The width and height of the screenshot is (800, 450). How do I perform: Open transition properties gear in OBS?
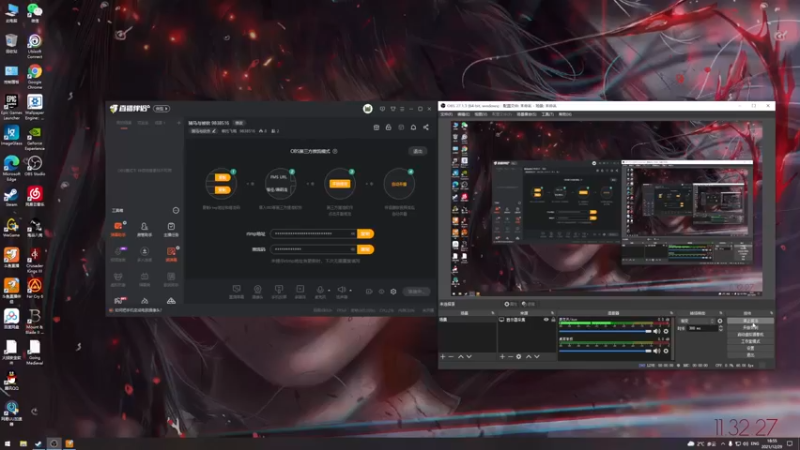point(720,321)
